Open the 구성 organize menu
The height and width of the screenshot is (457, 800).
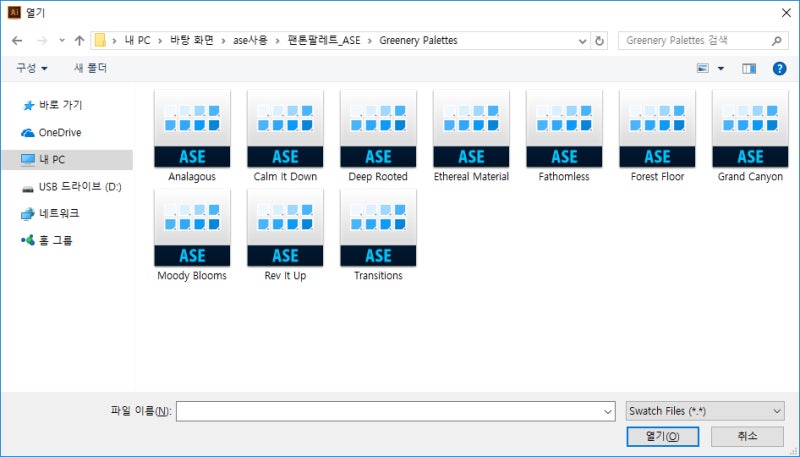32,68
